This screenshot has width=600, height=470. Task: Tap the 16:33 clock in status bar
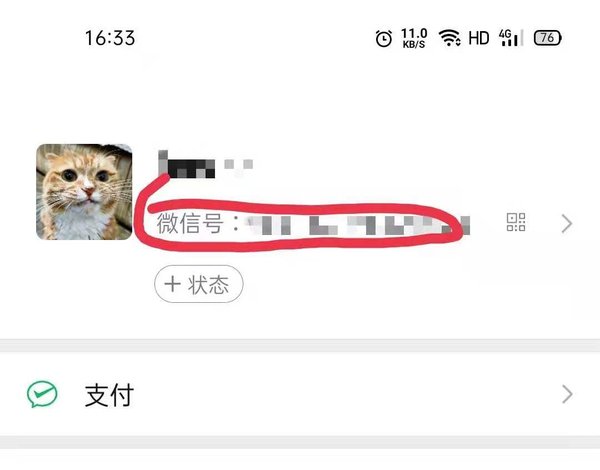pyautogui.click(x=110, y=38)
